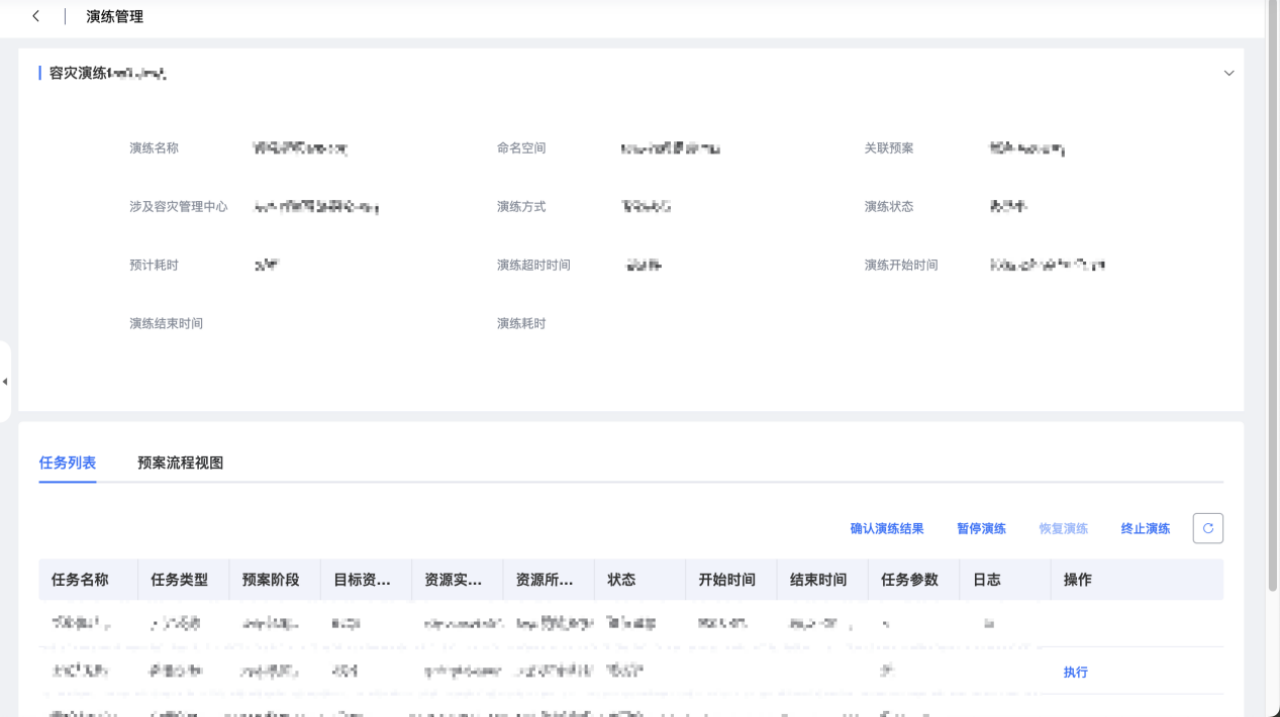1280x717 pixels.
Task: Click the 状态 column header
Action: pyautogui.click(x=621, y=580)
